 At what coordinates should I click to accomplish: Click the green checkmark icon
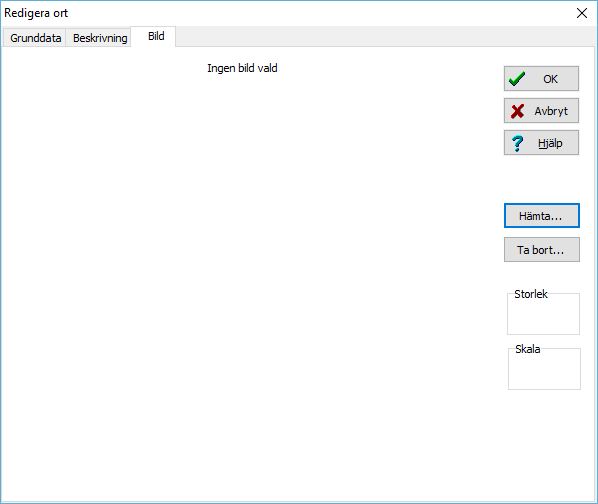(517, 79)
